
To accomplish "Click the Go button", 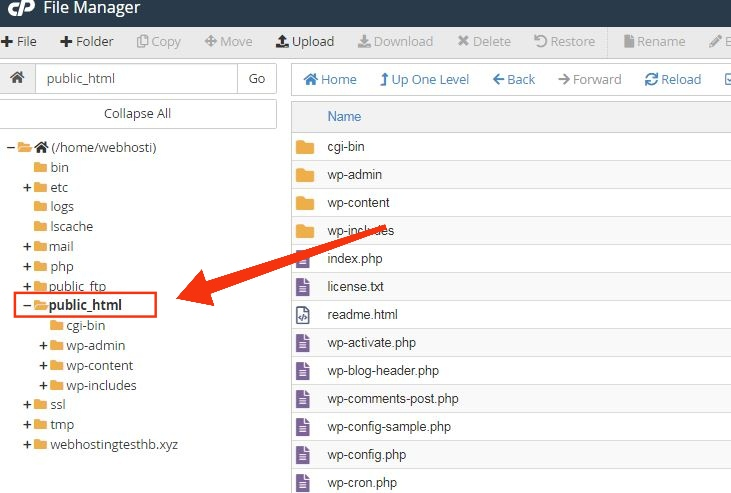I will pos(257,78).
